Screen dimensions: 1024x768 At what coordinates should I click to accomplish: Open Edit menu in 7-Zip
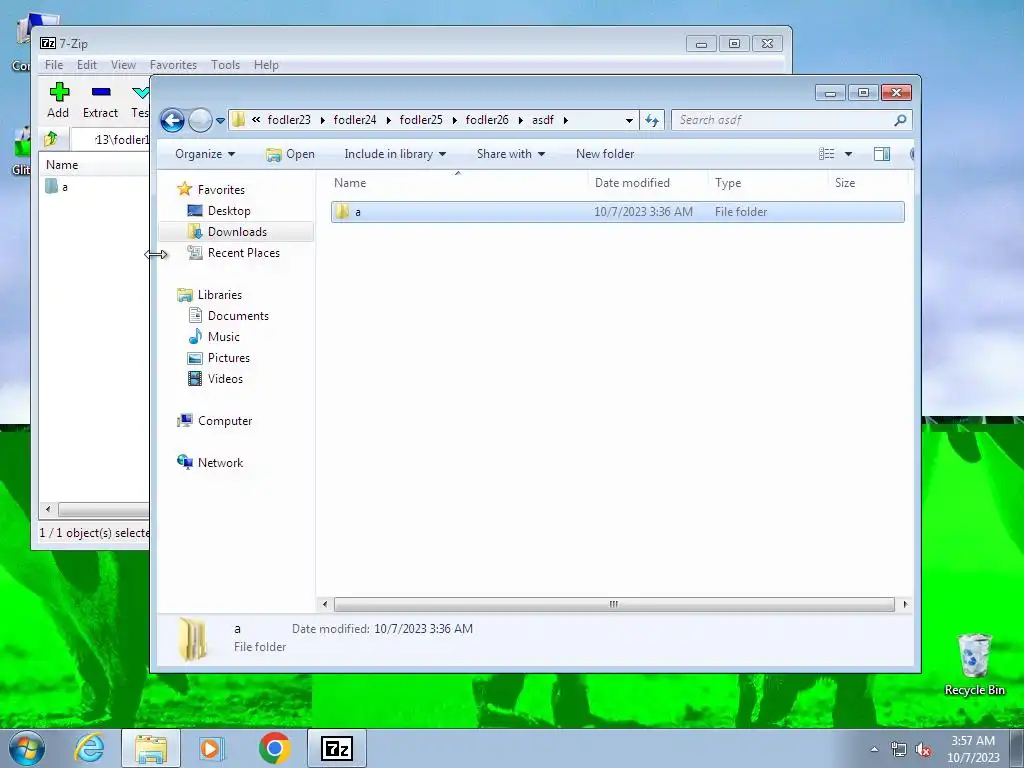pos(87,65)
